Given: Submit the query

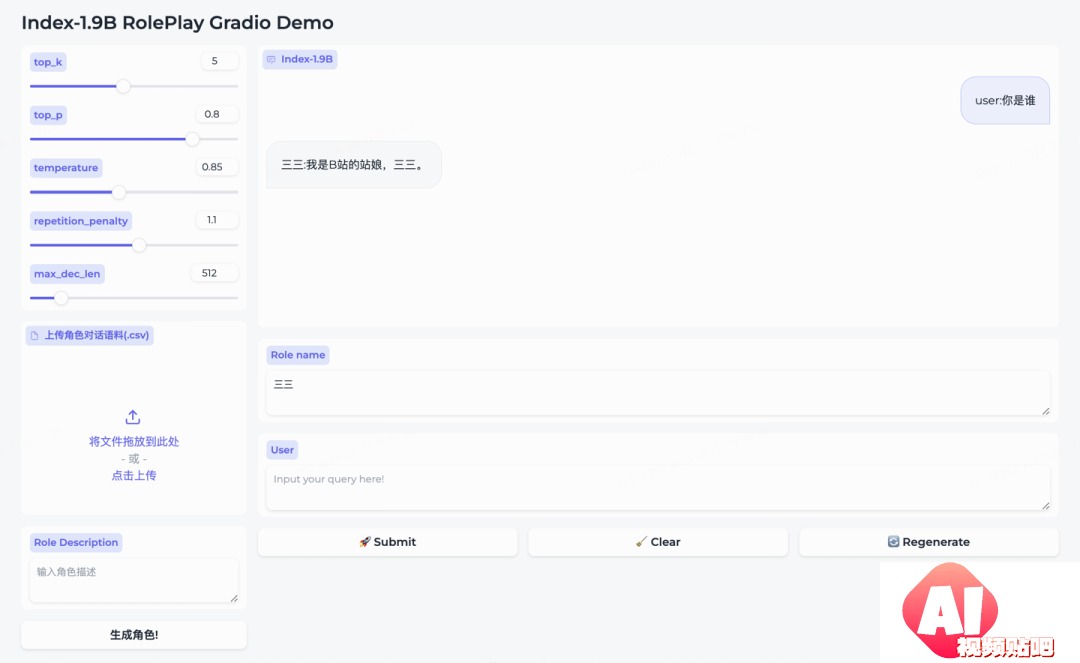Looking at the screenshot, I should [x=388, y=542].
